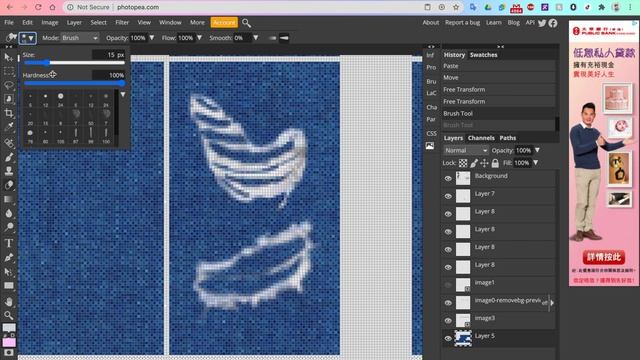Open the search magnifier in menu bar
Image resolution: width=640 pixels, height=360 pixels.
246,23
